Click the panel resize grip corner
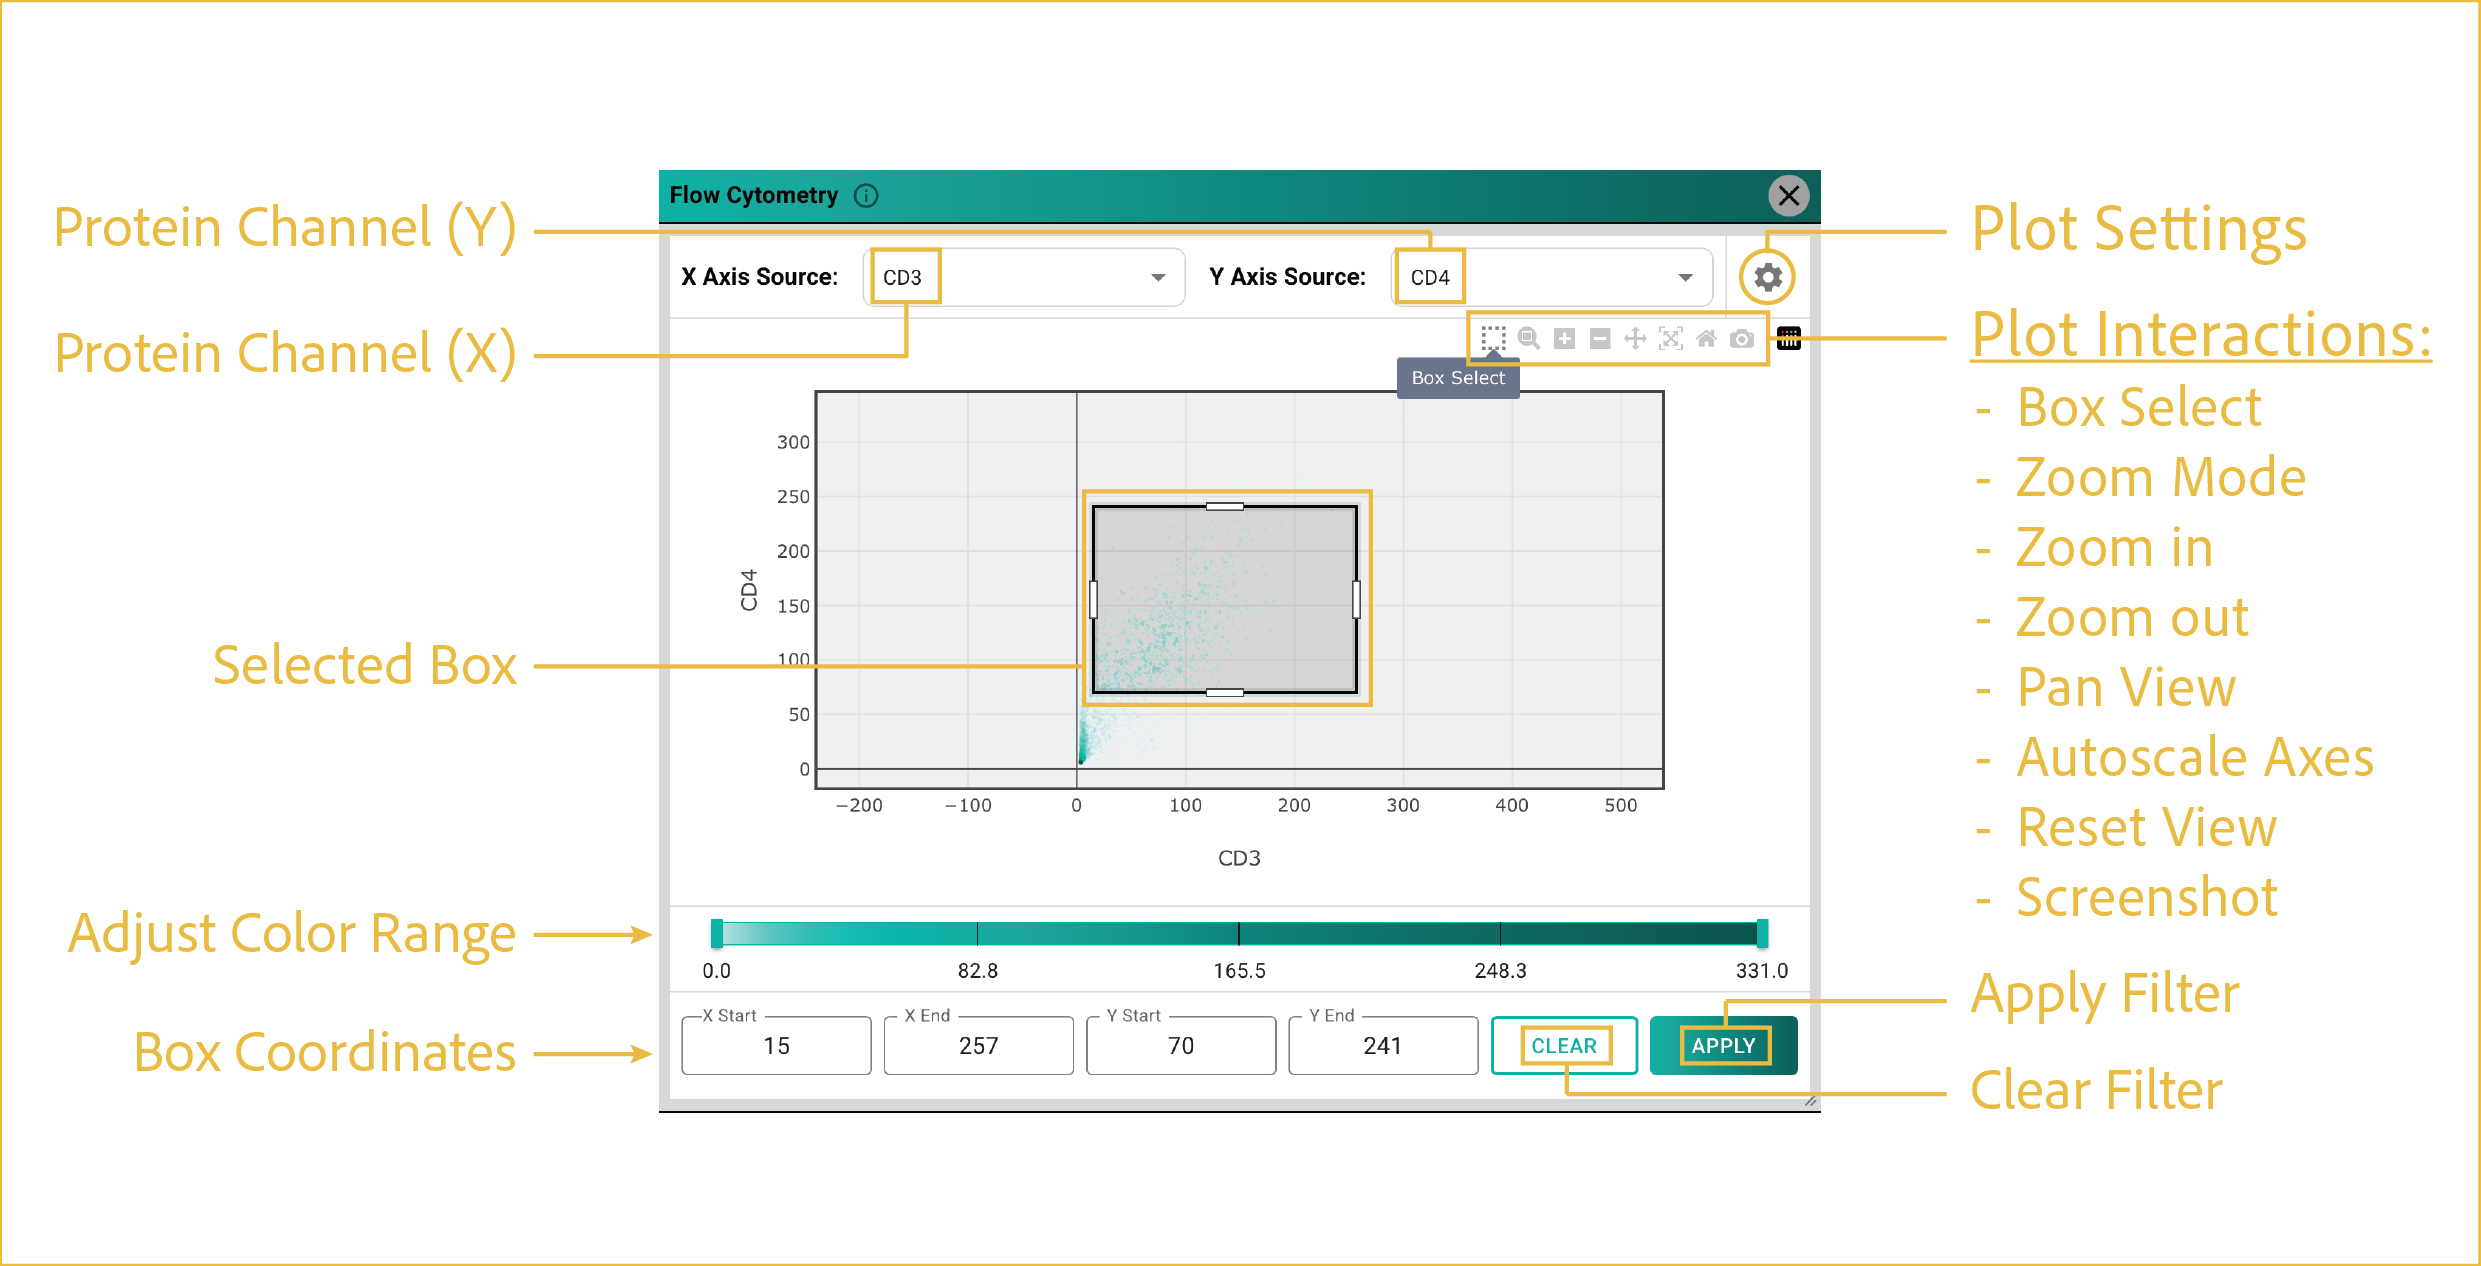2481x1266 pixels. [1810, 1101]
